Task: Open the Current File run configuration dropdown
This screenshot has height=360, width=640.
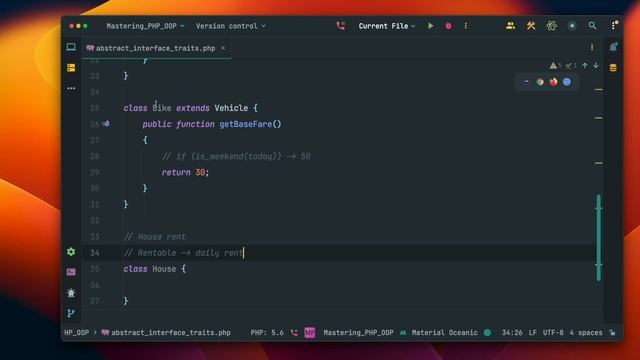Action: [x=387, y=26]
